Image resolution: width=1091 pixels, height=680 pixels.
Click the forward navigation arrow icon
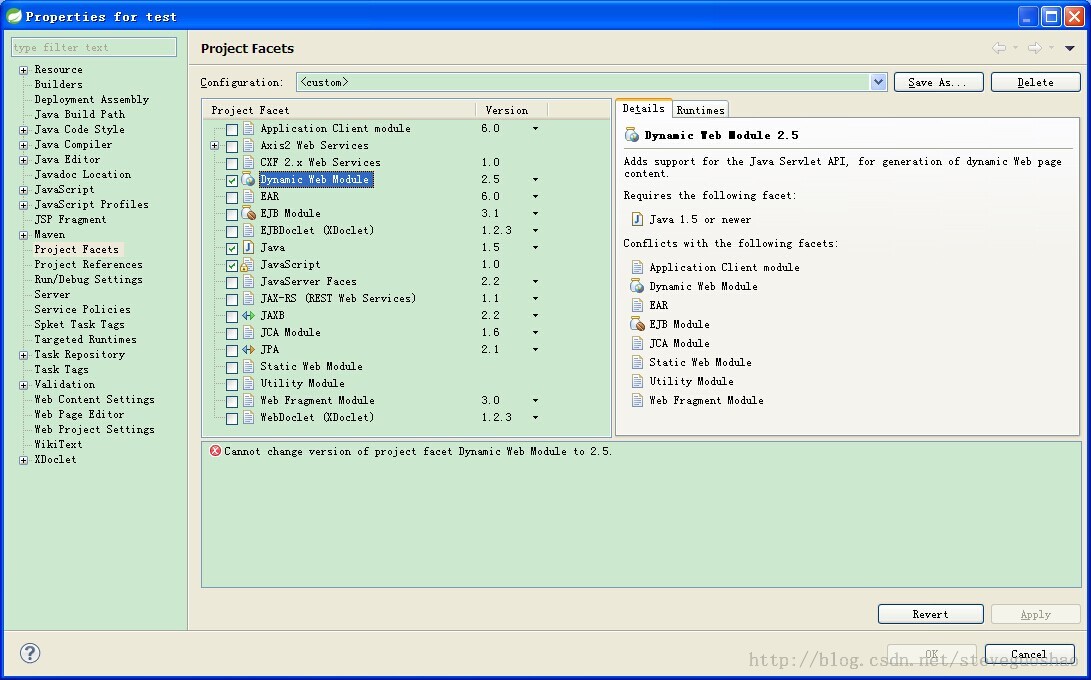click(1034, 48)
